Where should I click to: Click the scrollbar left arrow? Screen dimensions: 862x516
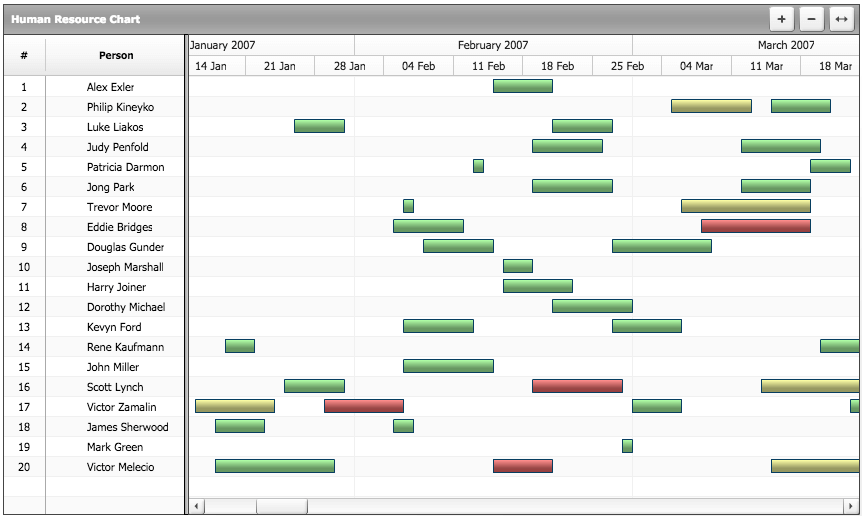(x=196, y=506)
